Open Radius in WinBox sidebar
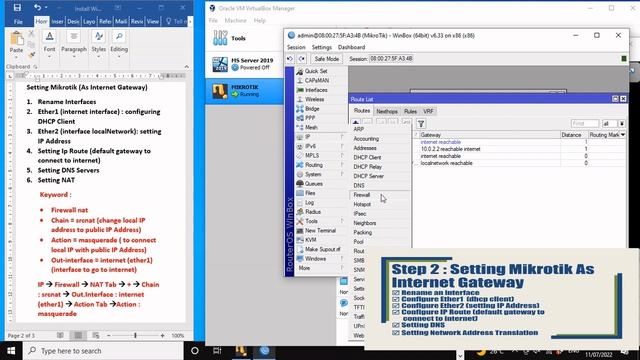Screen dimensions: 640x360 [x=313, y=212]
